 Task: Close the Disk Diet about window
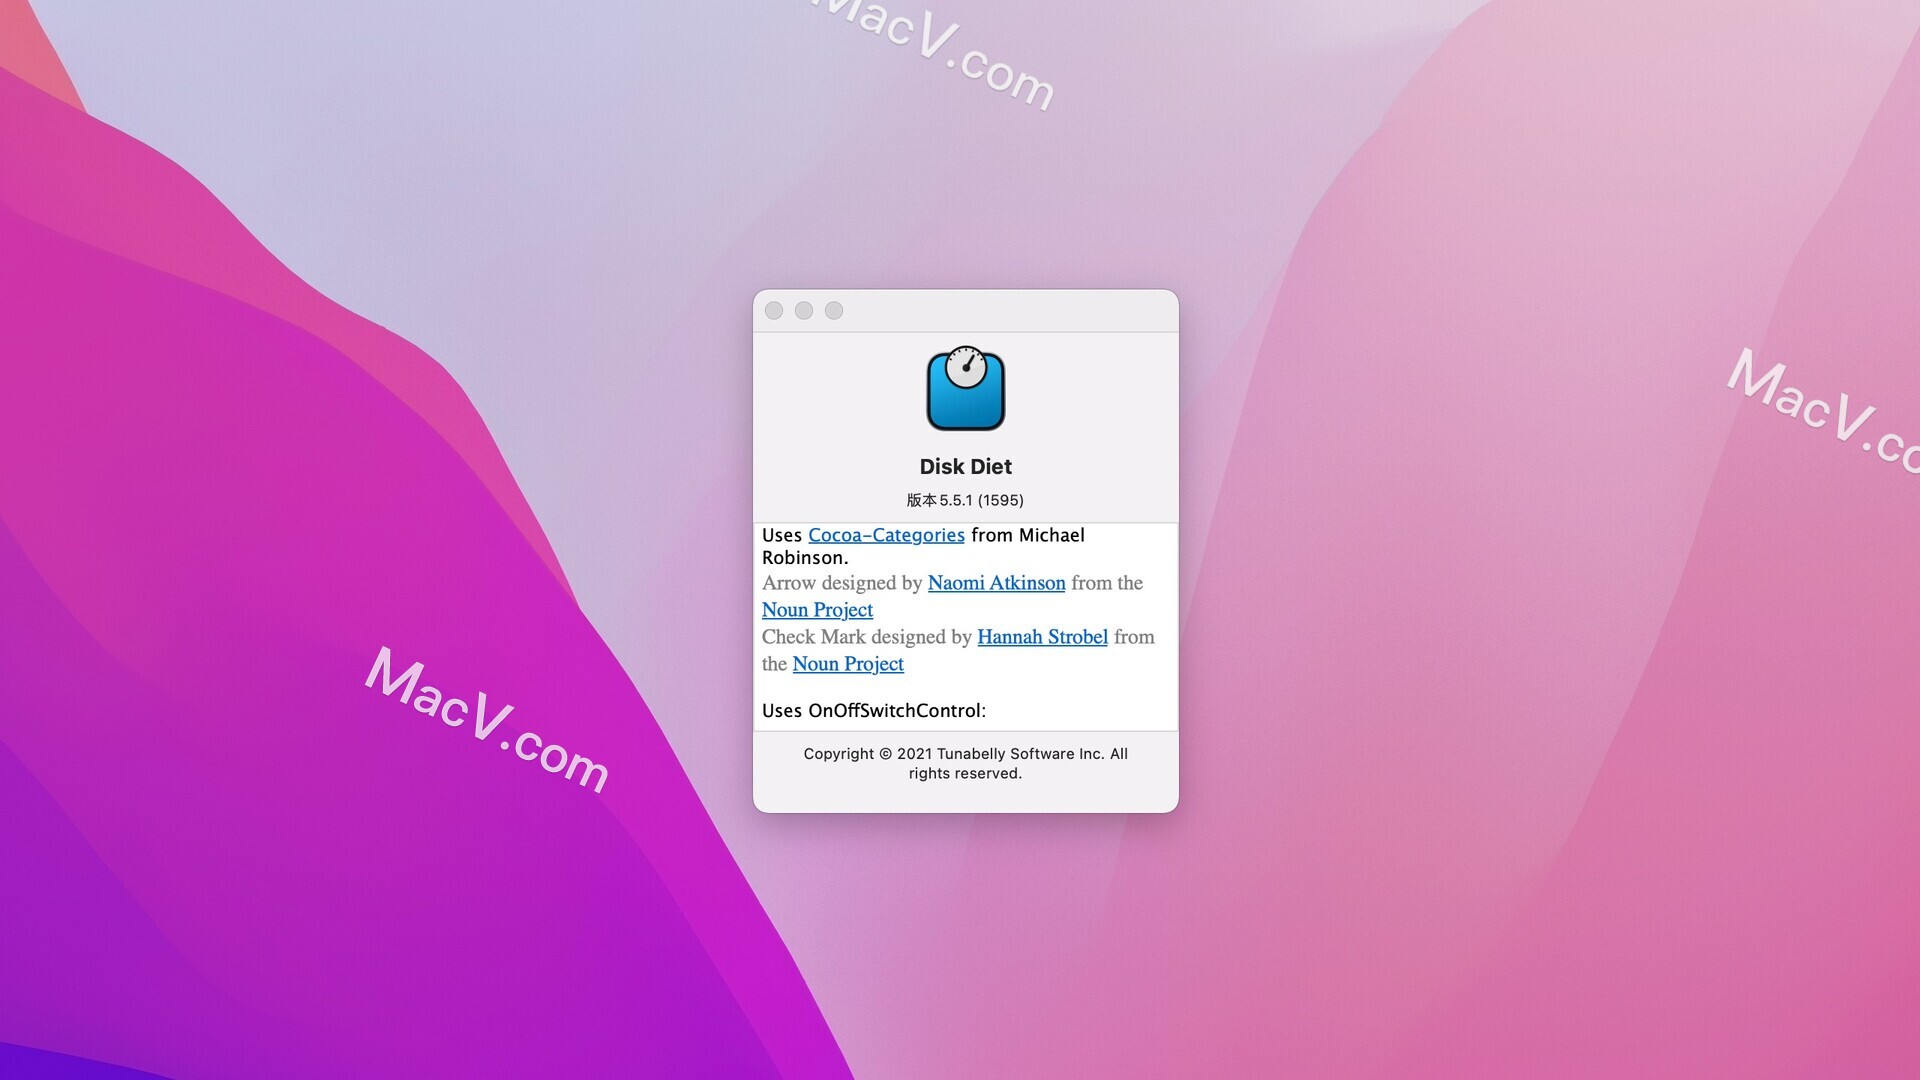point(774,311)
